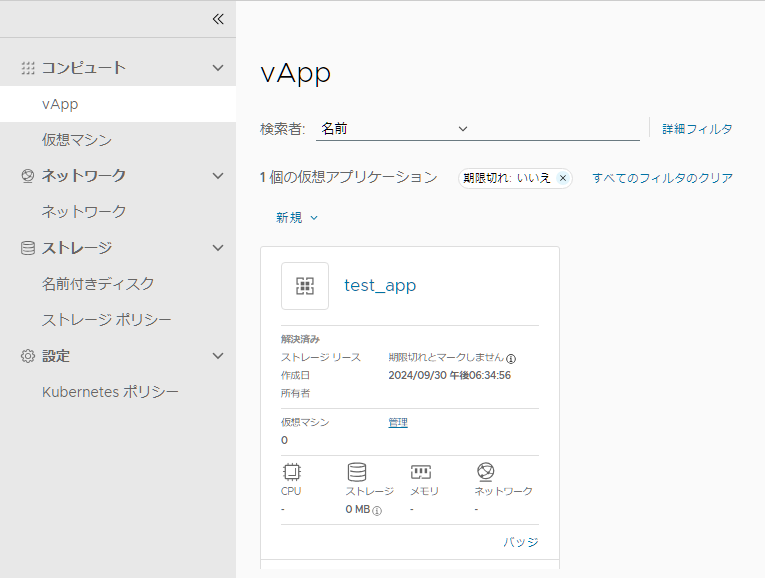765x578 pixels.
Task: Collapse the ネットワーク section chevron
Action: pos(218,176)
